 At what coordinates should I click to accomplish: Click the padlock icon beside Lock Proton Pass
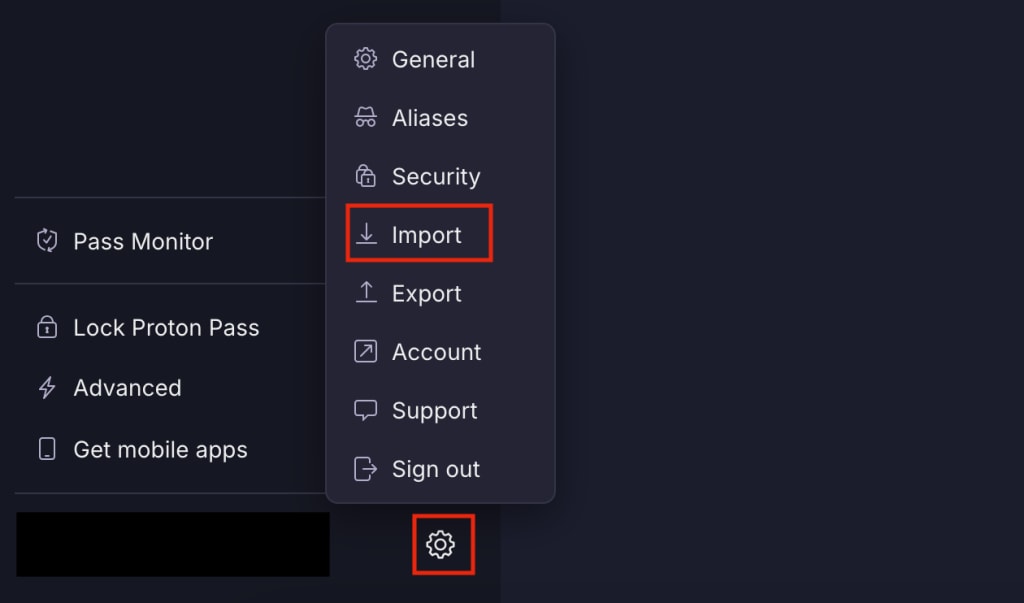(47, 327)
